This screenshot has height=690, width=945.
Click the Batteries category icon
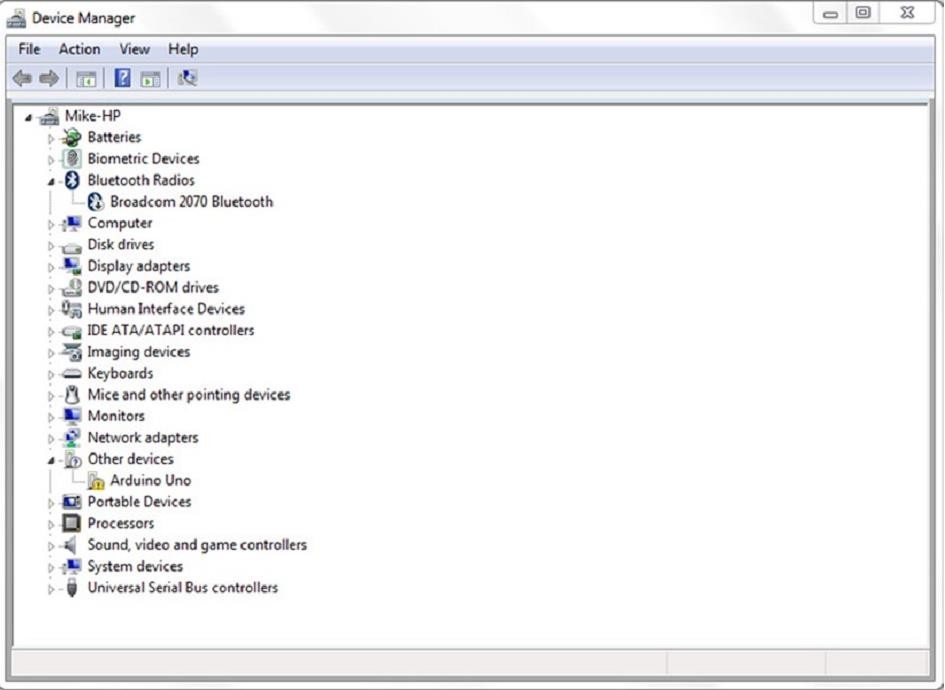(x=72, y=137)
